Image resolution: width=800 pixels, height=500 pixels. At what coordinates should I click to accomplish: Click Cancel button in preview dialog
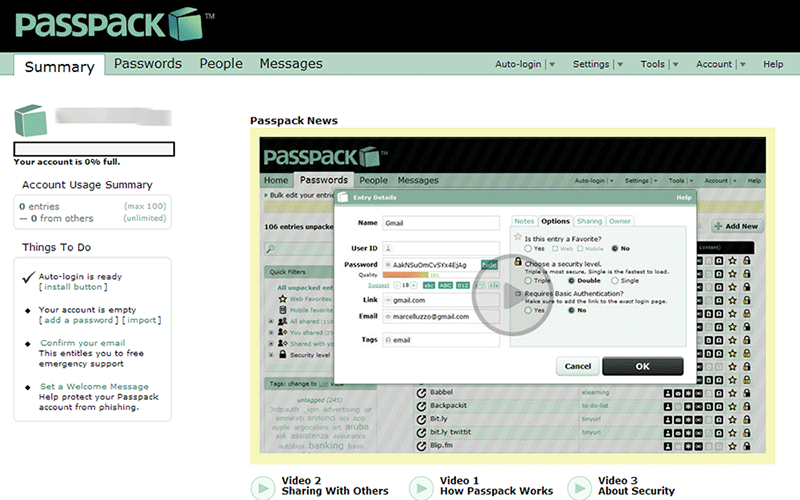click(578, 366)
